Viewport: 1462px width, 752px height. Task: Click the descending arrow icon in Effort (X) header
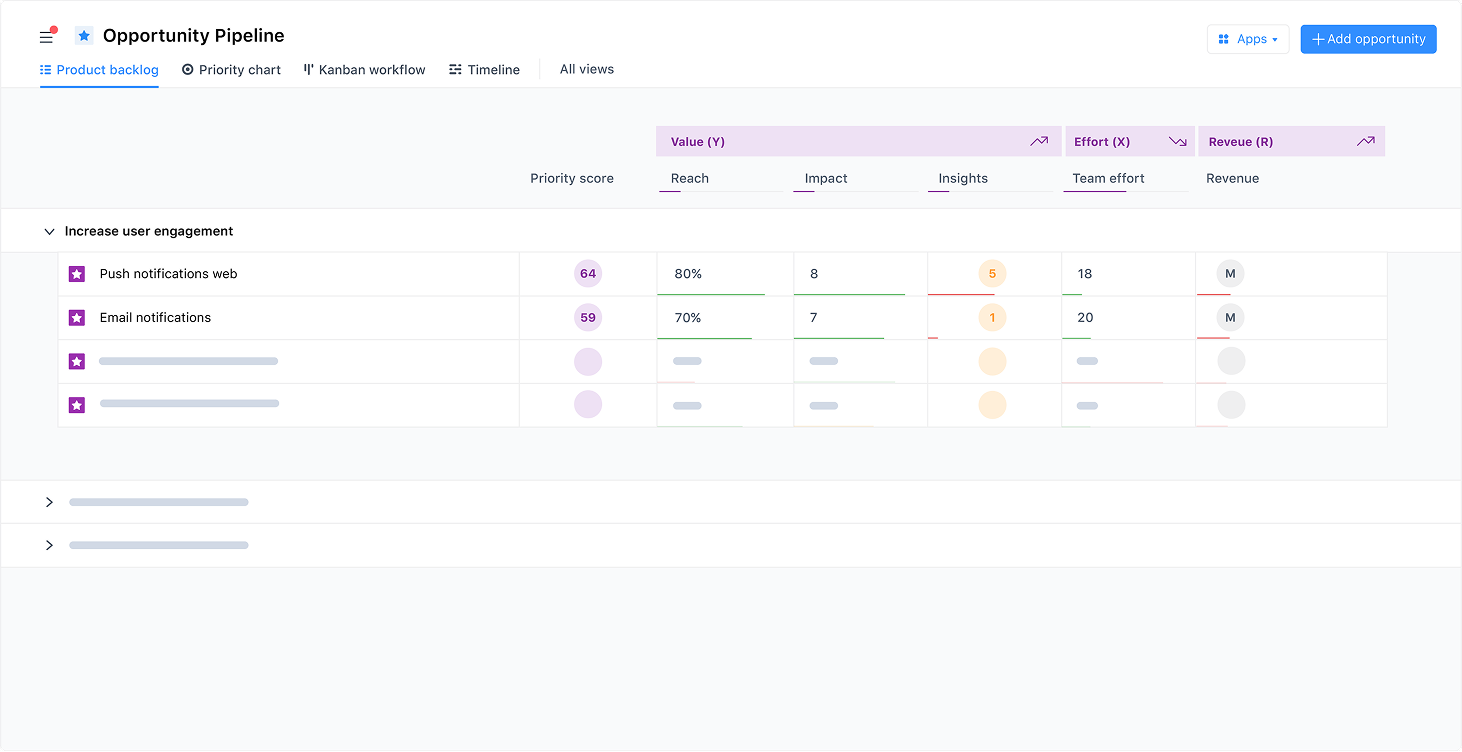(x=1177, y=141)
